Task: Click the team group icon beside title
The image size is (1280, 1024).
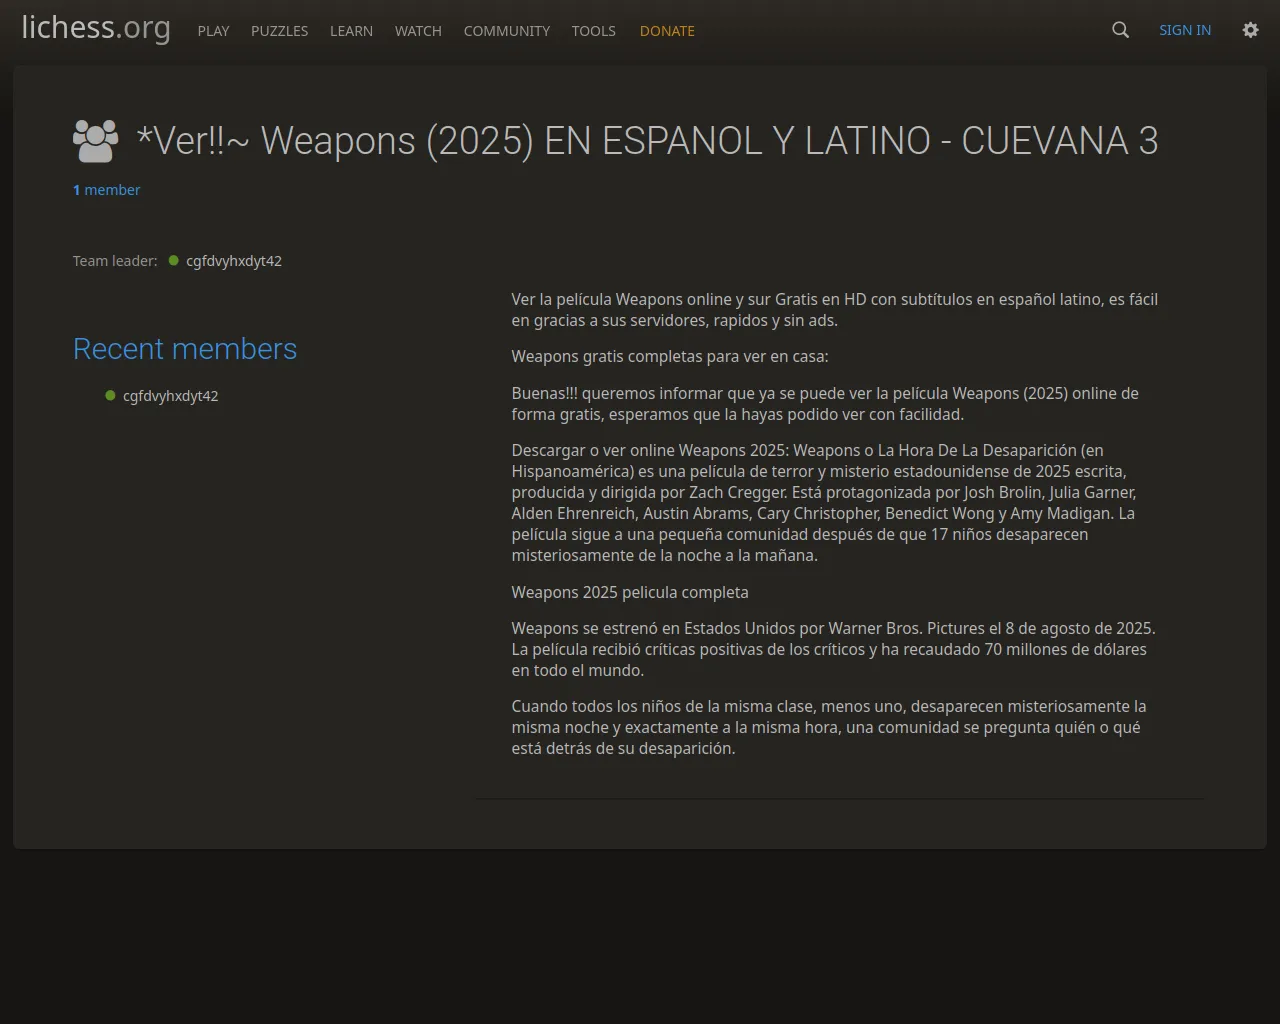Action: (x=95, y=141)
